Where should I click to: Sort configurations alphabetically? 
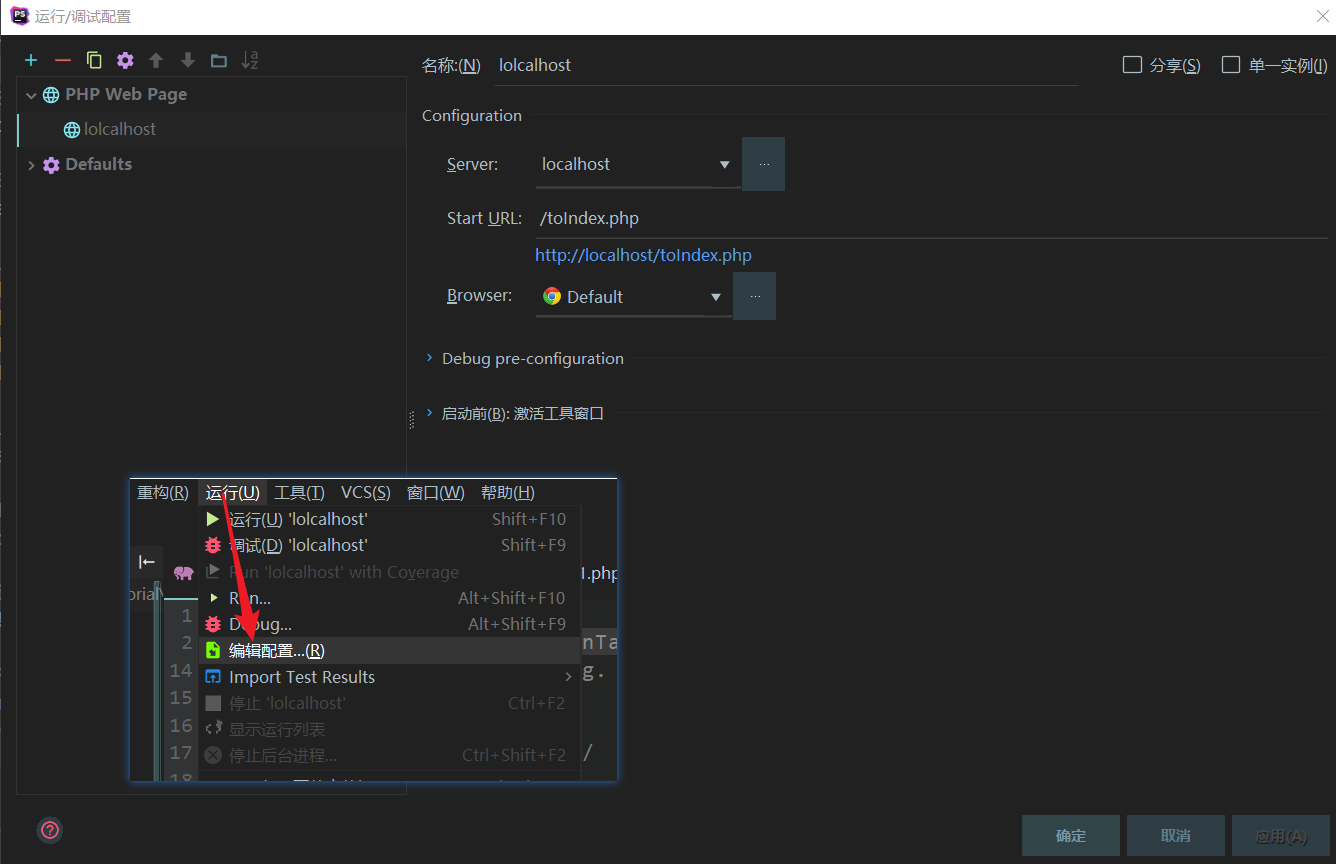250,60
